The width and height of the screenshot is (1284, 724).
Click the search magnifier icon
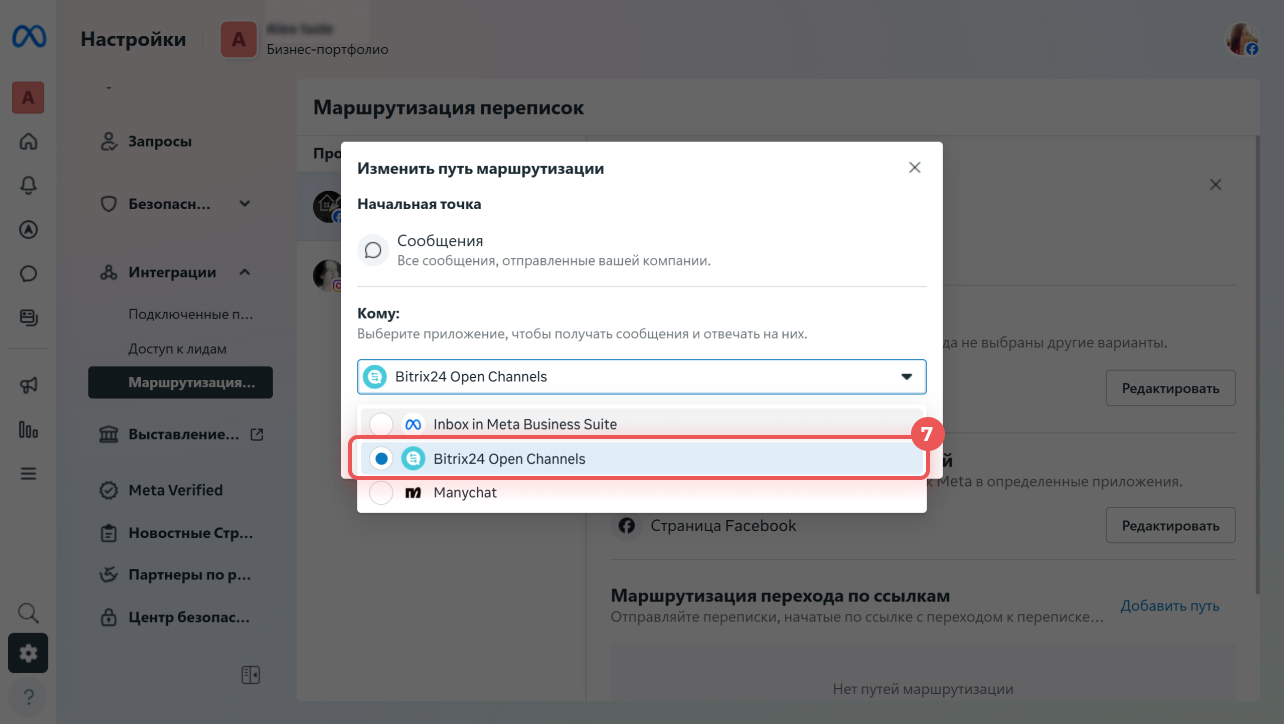tap(28, 612)
